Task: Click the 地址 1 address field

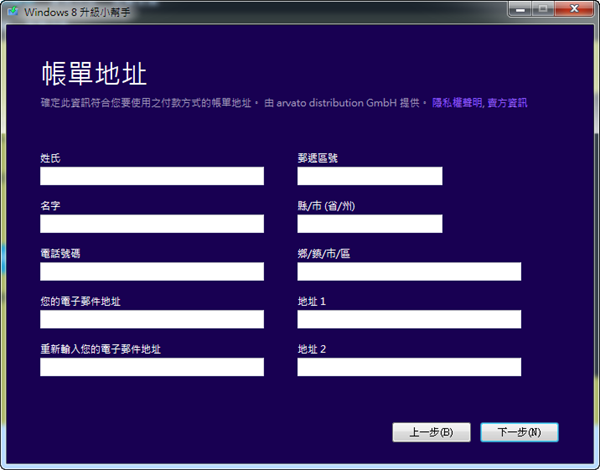Action: pyautogui.click(x=409, y=320)
